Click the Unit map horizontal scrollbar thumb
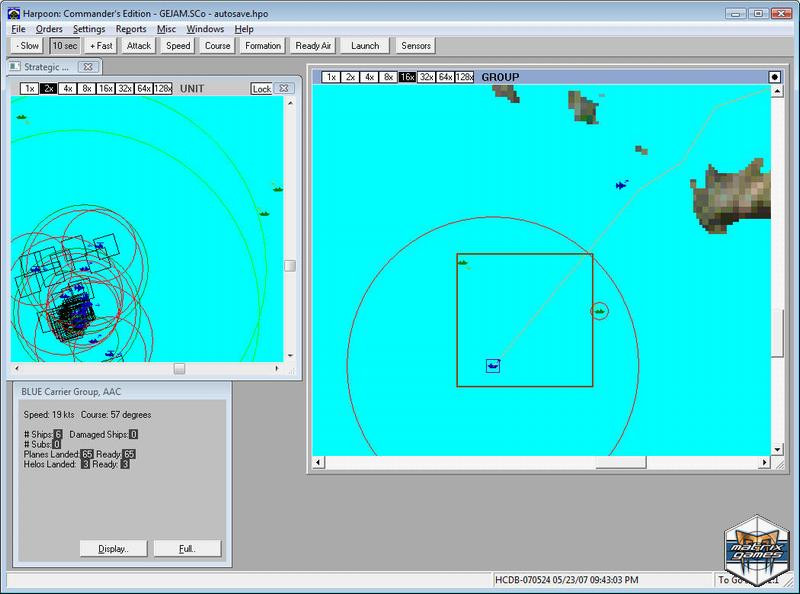Screen dimensions: 800x594 [x=179, y=368]
